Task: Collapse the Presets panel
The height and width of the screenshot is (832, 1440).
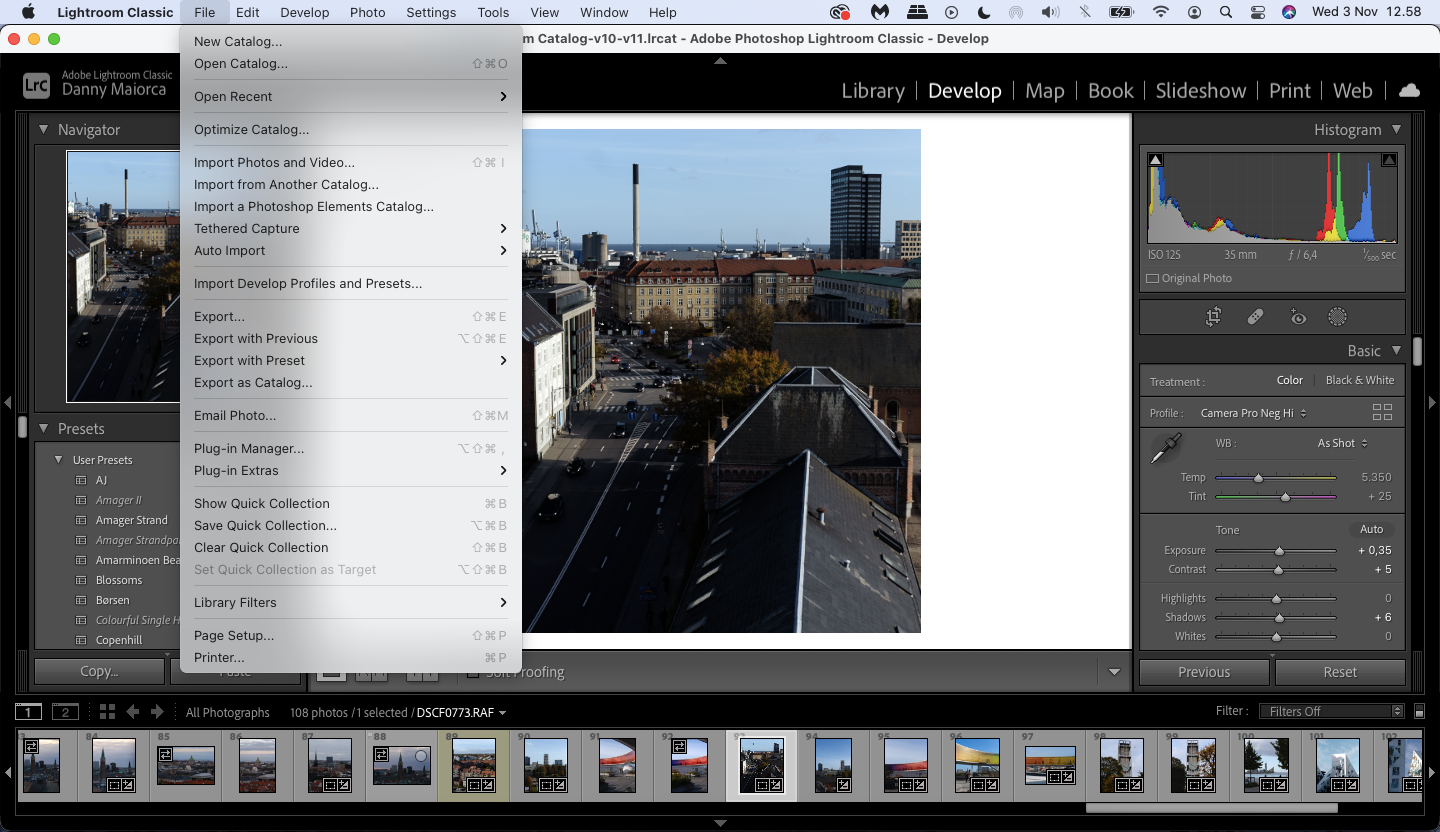Action: 44,428
